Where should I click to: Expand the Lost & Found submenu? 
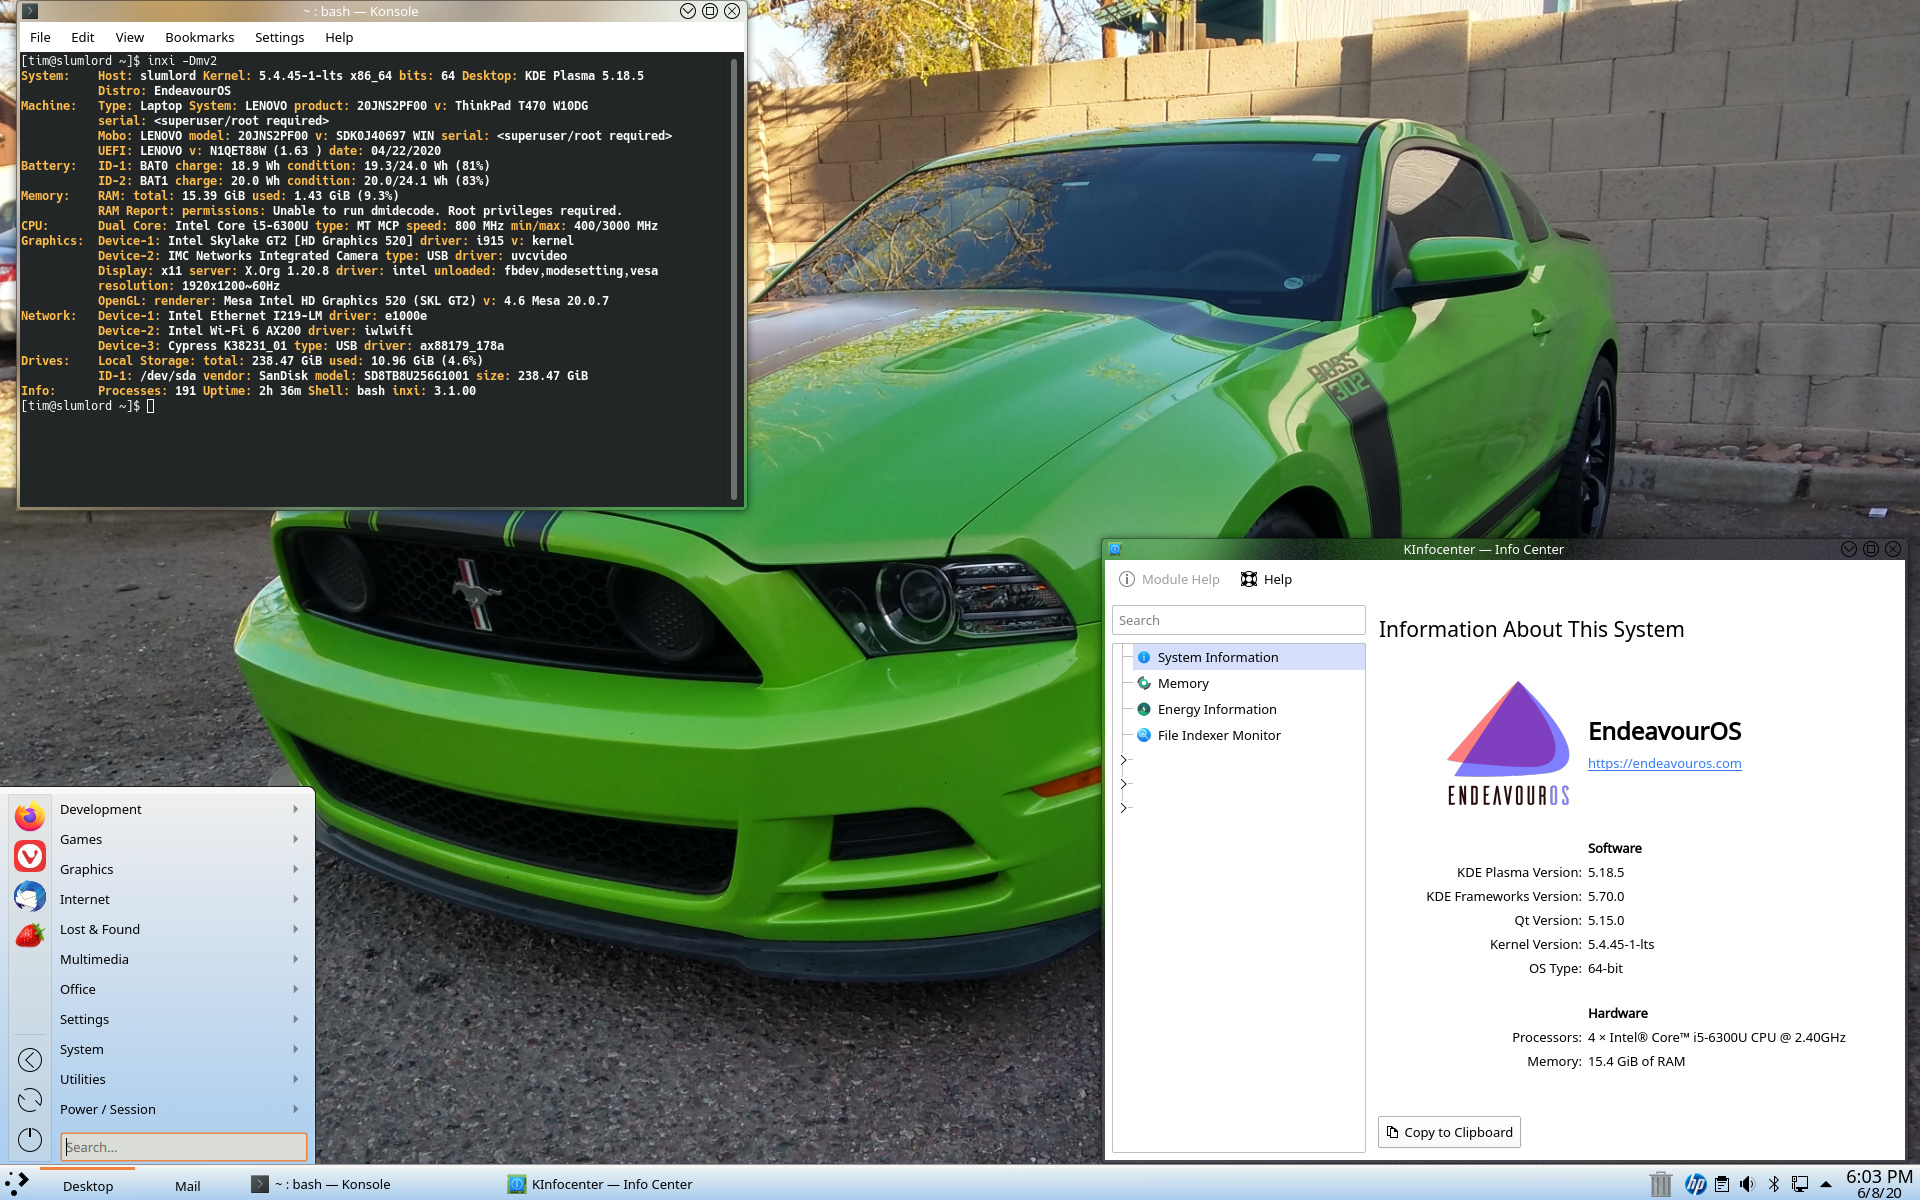[180, 929]
